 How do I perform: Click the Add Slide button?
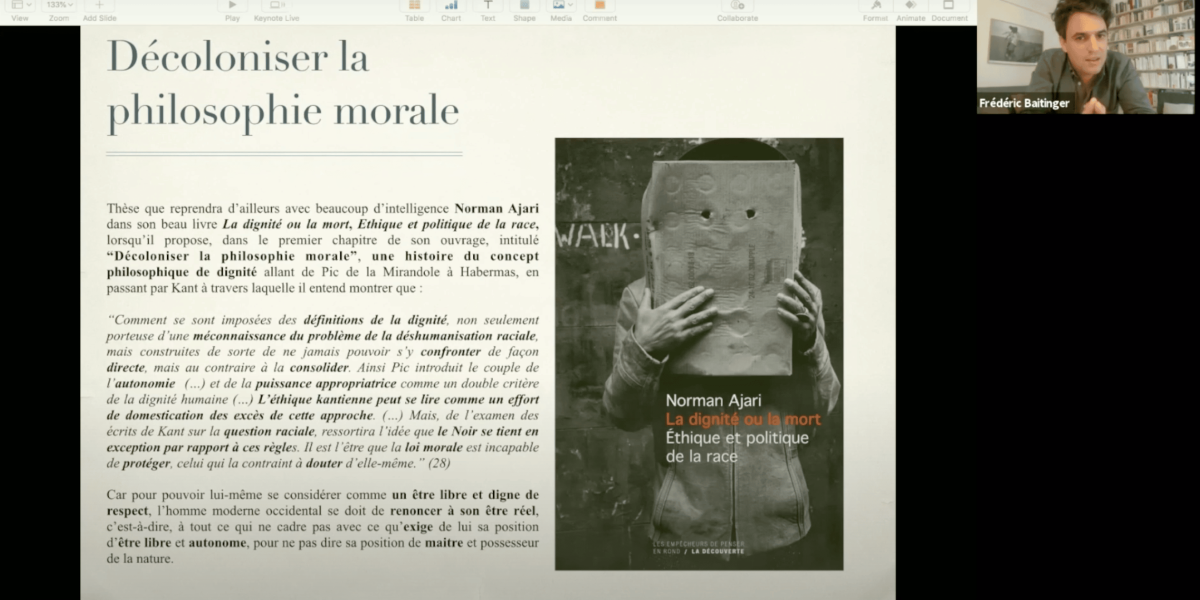99,6
